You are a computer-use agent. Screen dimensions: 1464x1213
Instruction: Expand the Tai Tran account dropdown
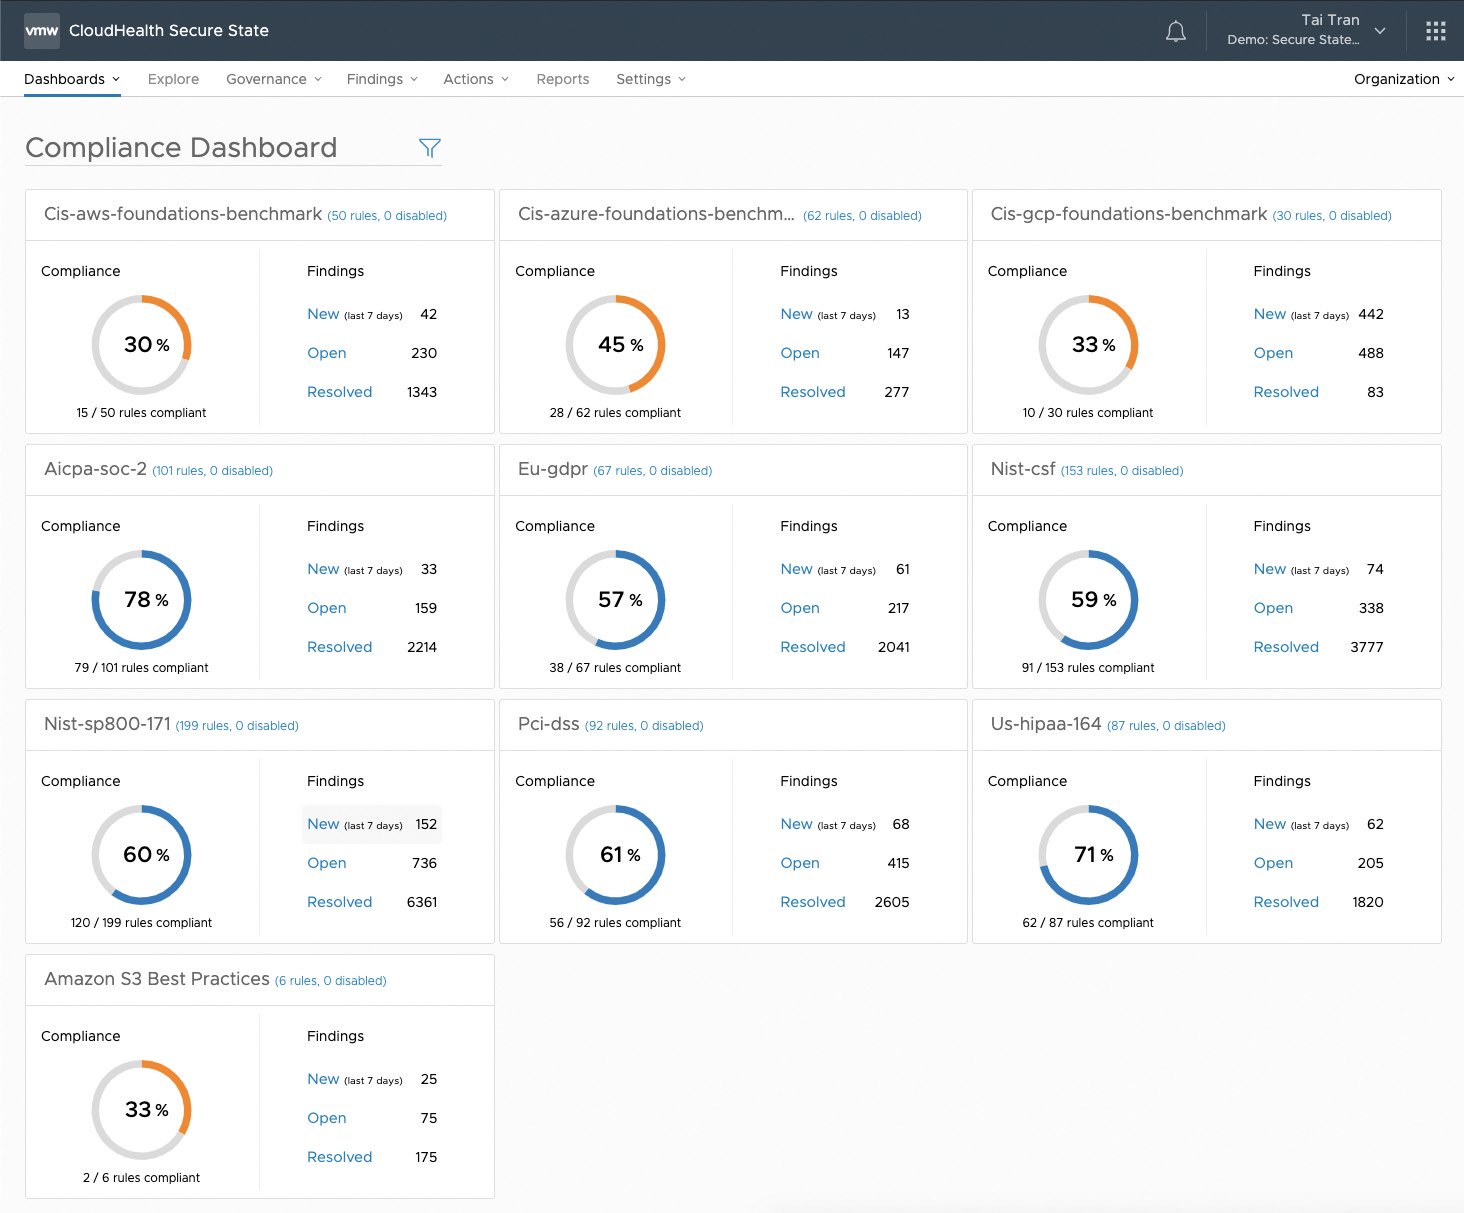1380,31
